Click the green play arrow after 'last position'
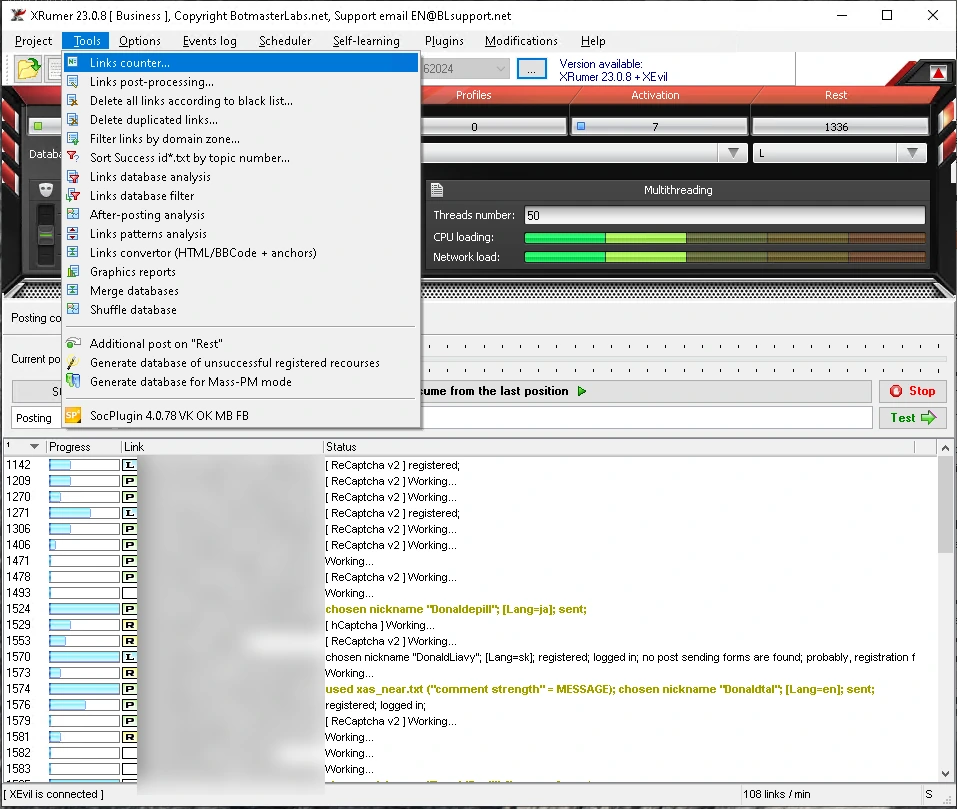Viewport: 957px width, 809px height. (x=582, y=391)
